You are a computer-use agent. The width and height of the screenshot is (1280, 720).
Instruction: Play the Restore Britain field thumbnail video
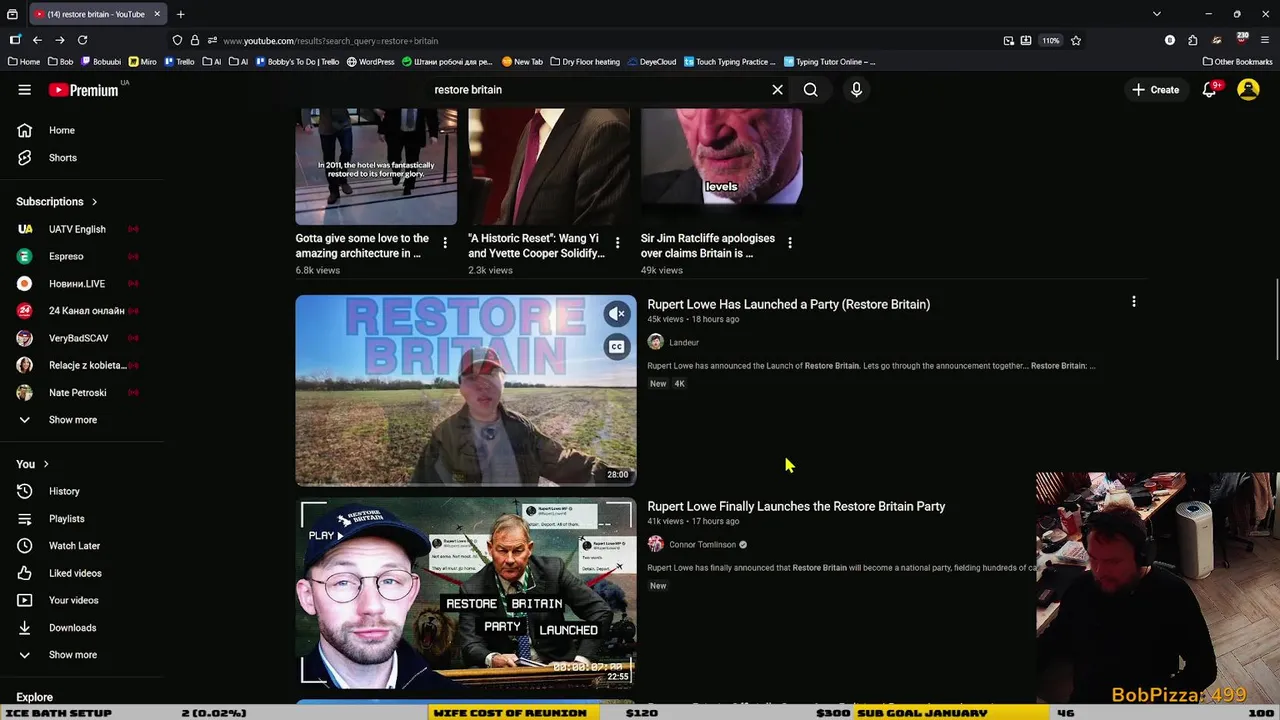pyautogui.click(x=465, y=390)
